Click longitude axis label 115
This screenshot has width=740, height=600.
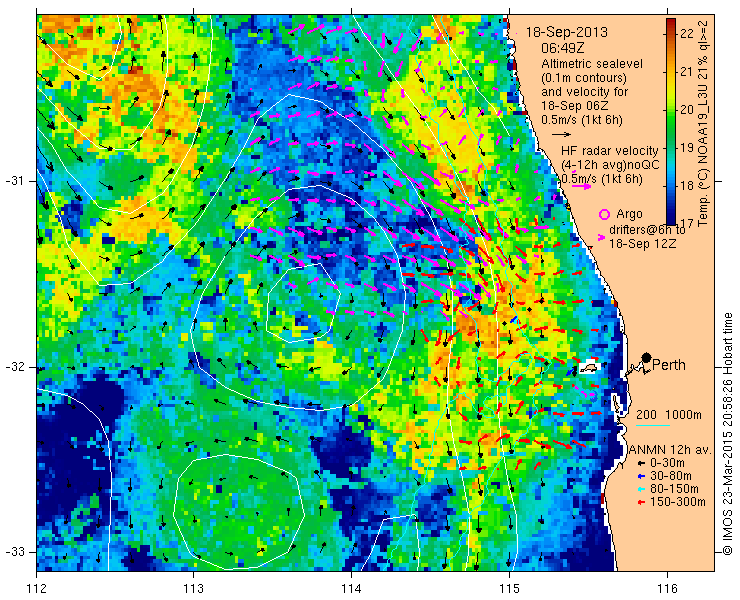click(509, 589)
